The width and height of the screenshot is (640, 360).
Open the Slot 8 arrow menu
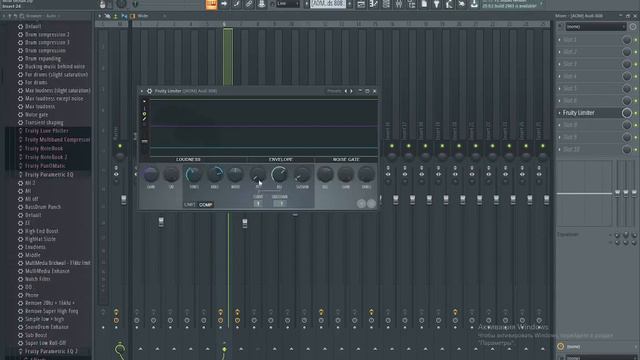click(559, 125)
